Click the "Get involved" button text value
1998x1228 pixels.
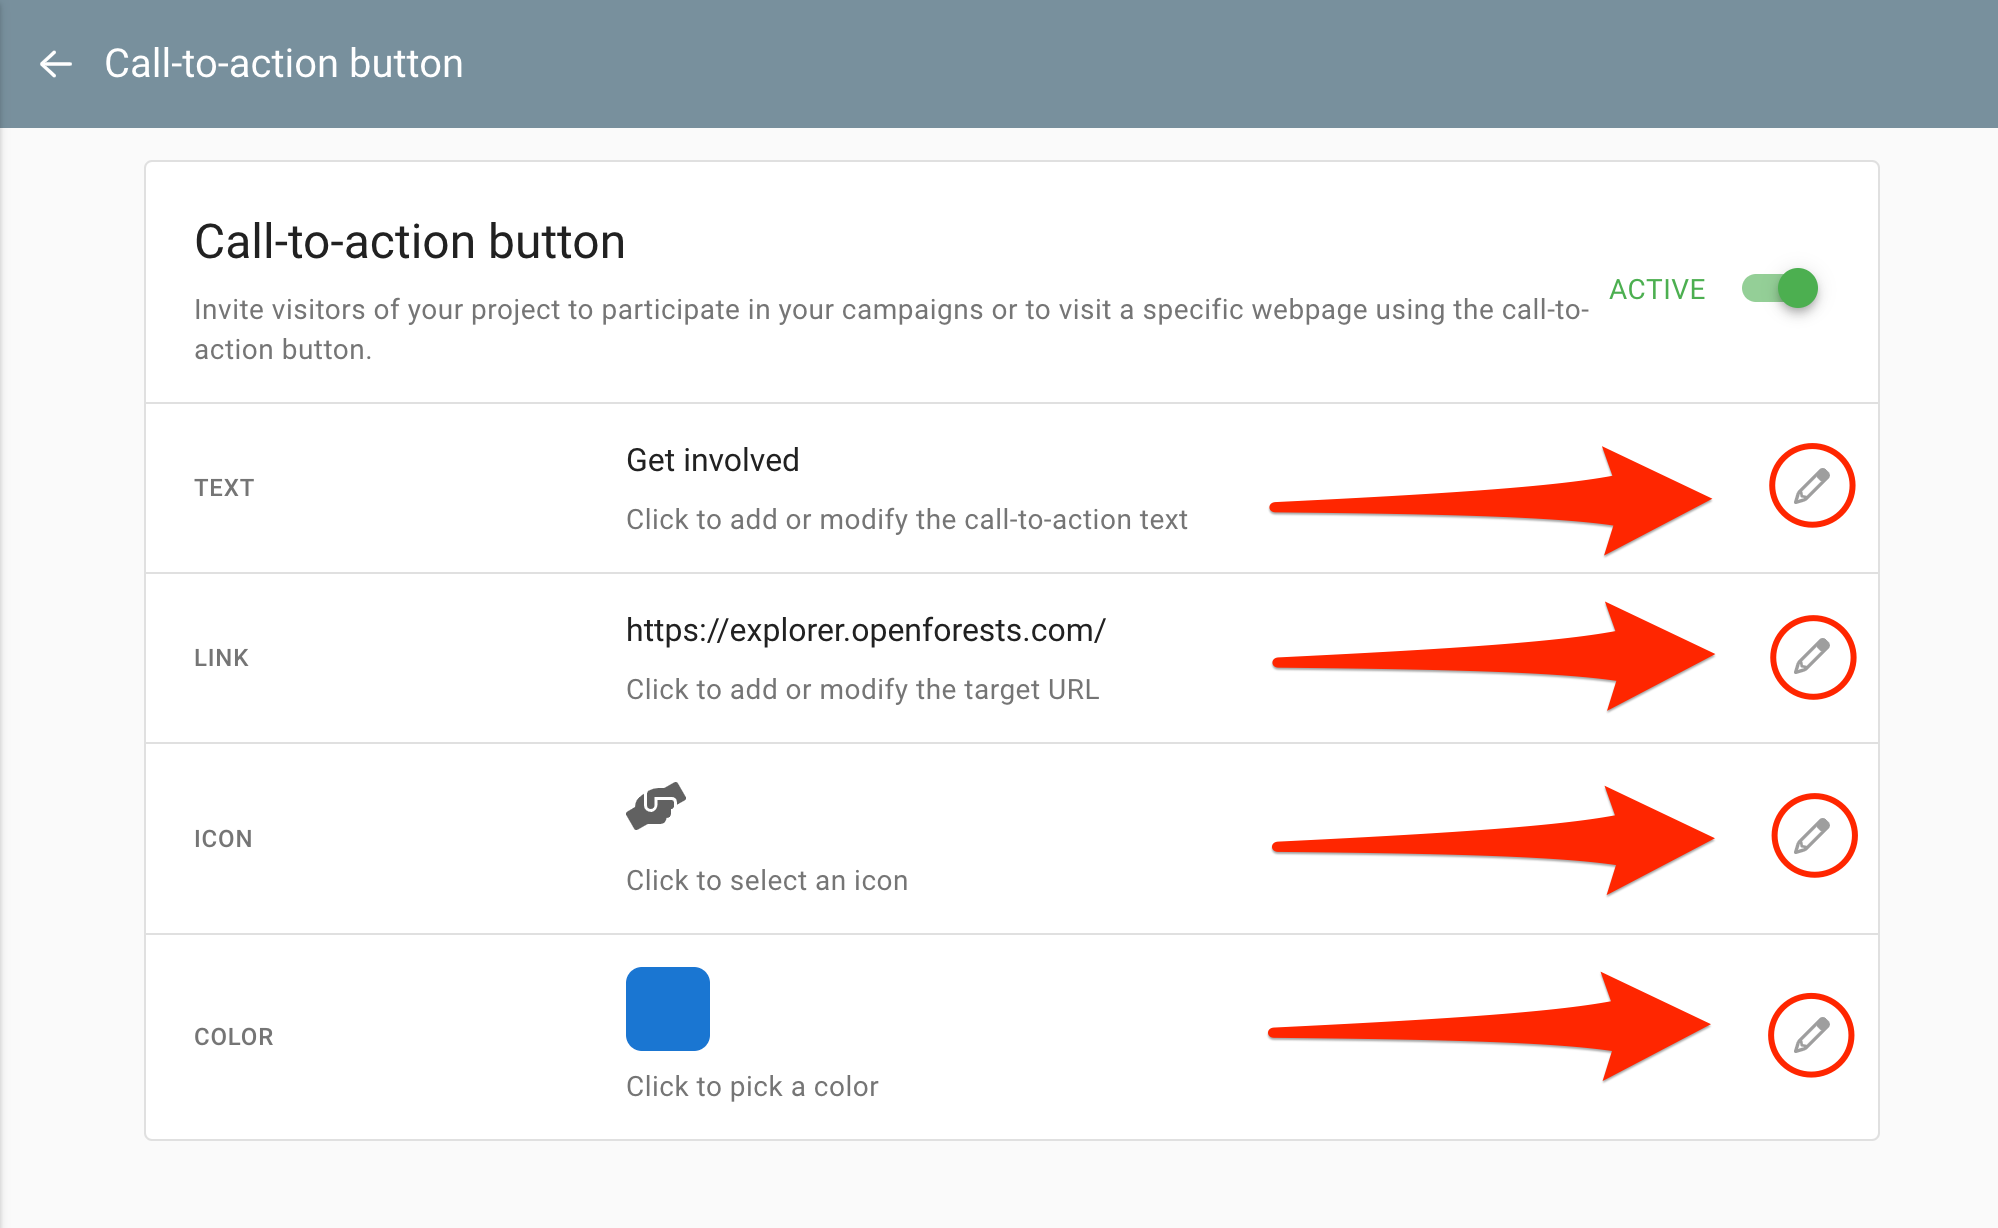(x=712, y=460)
